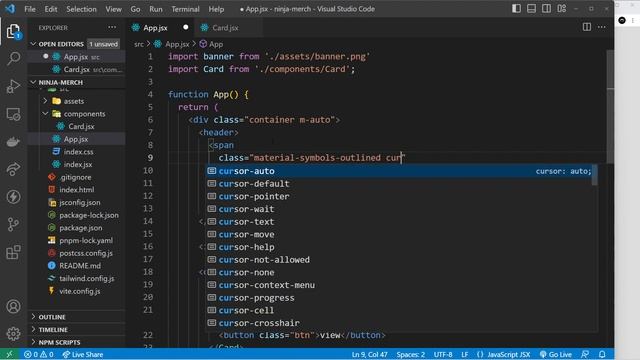The height and width of the screenshot is (360, 640).
Task: Open vite.config.js in the file tree
Action: click(x=80, y=291)
